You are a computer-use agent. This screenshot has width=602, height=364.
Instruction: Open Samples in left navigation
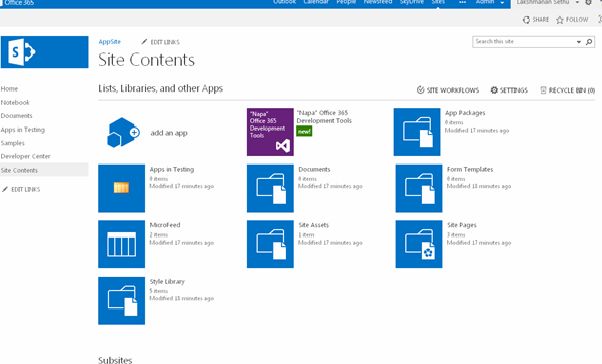13,143
